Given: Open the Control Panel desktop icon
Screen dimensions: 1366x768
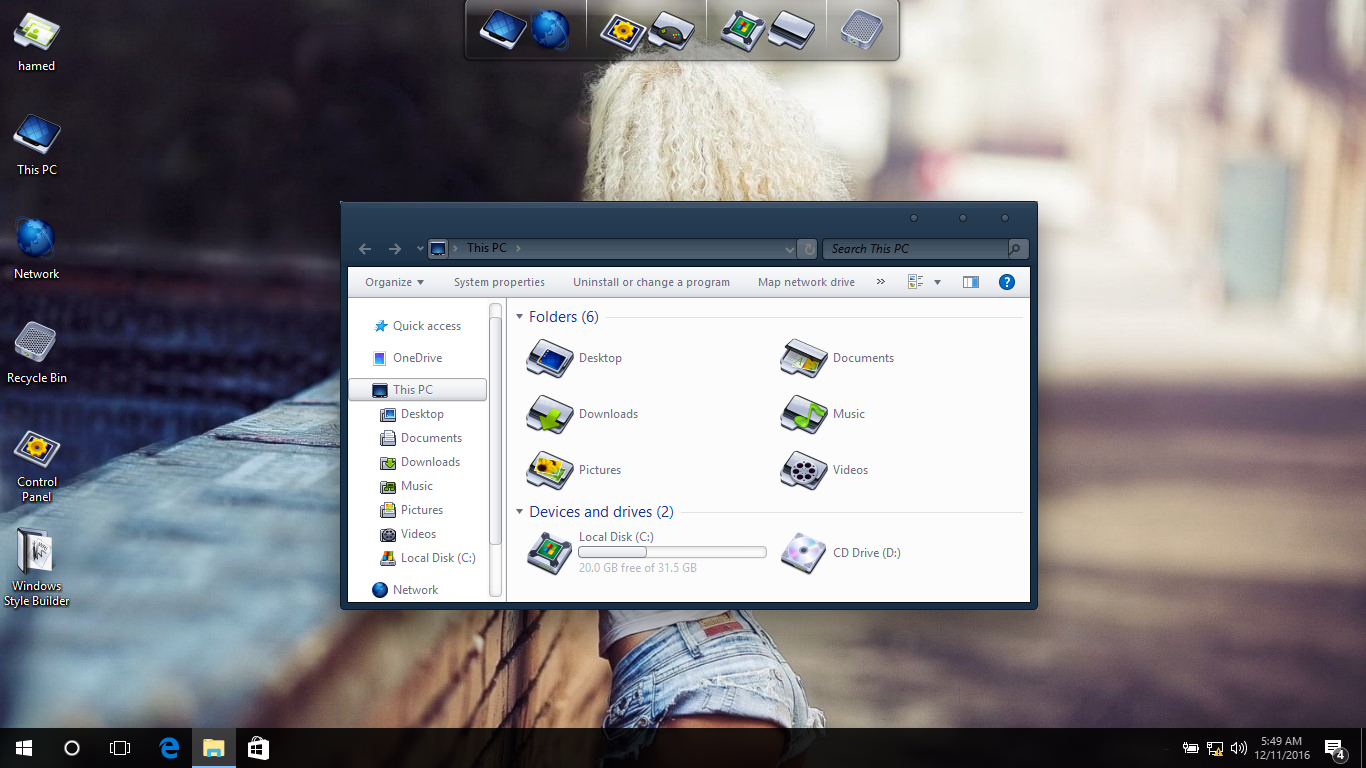Looking at the screenshot, I should pyautogui.click(x=36, y=451).
